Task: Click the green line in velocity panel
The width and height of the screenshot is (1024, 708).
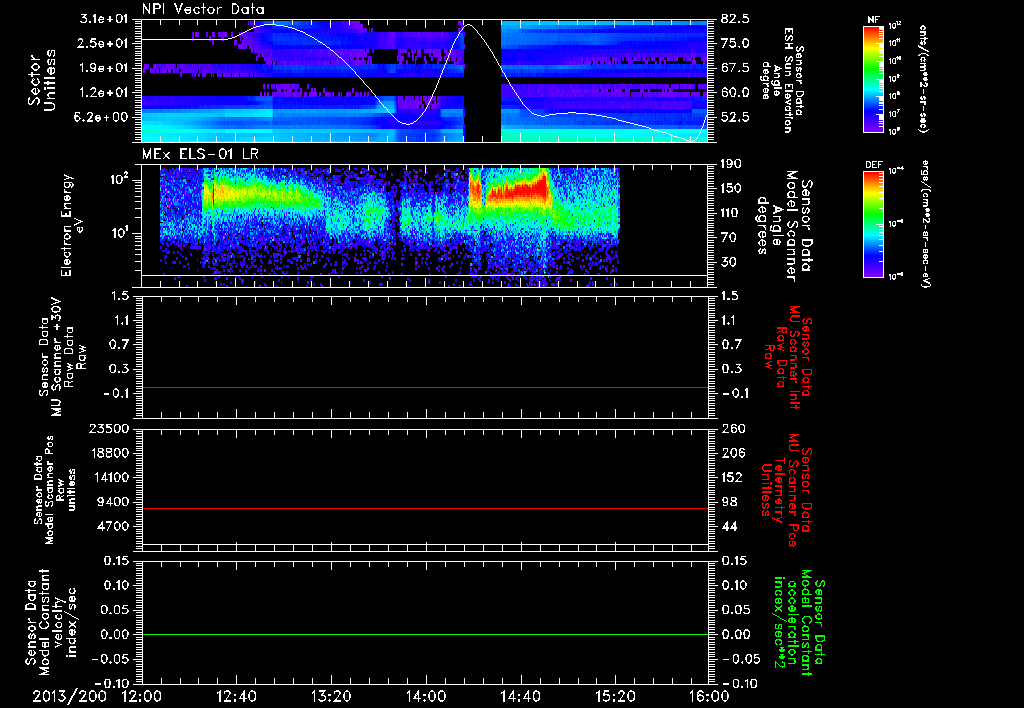Action: click(425, 634)
